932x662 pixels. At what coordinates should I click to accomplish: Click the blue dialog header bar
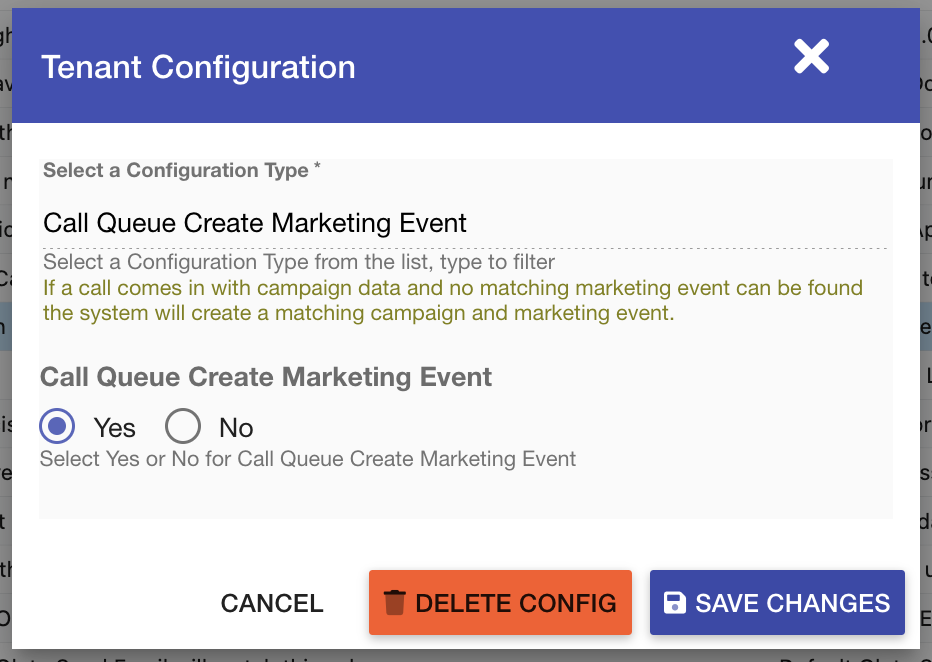pyautogui.click(x=560, y=67)
